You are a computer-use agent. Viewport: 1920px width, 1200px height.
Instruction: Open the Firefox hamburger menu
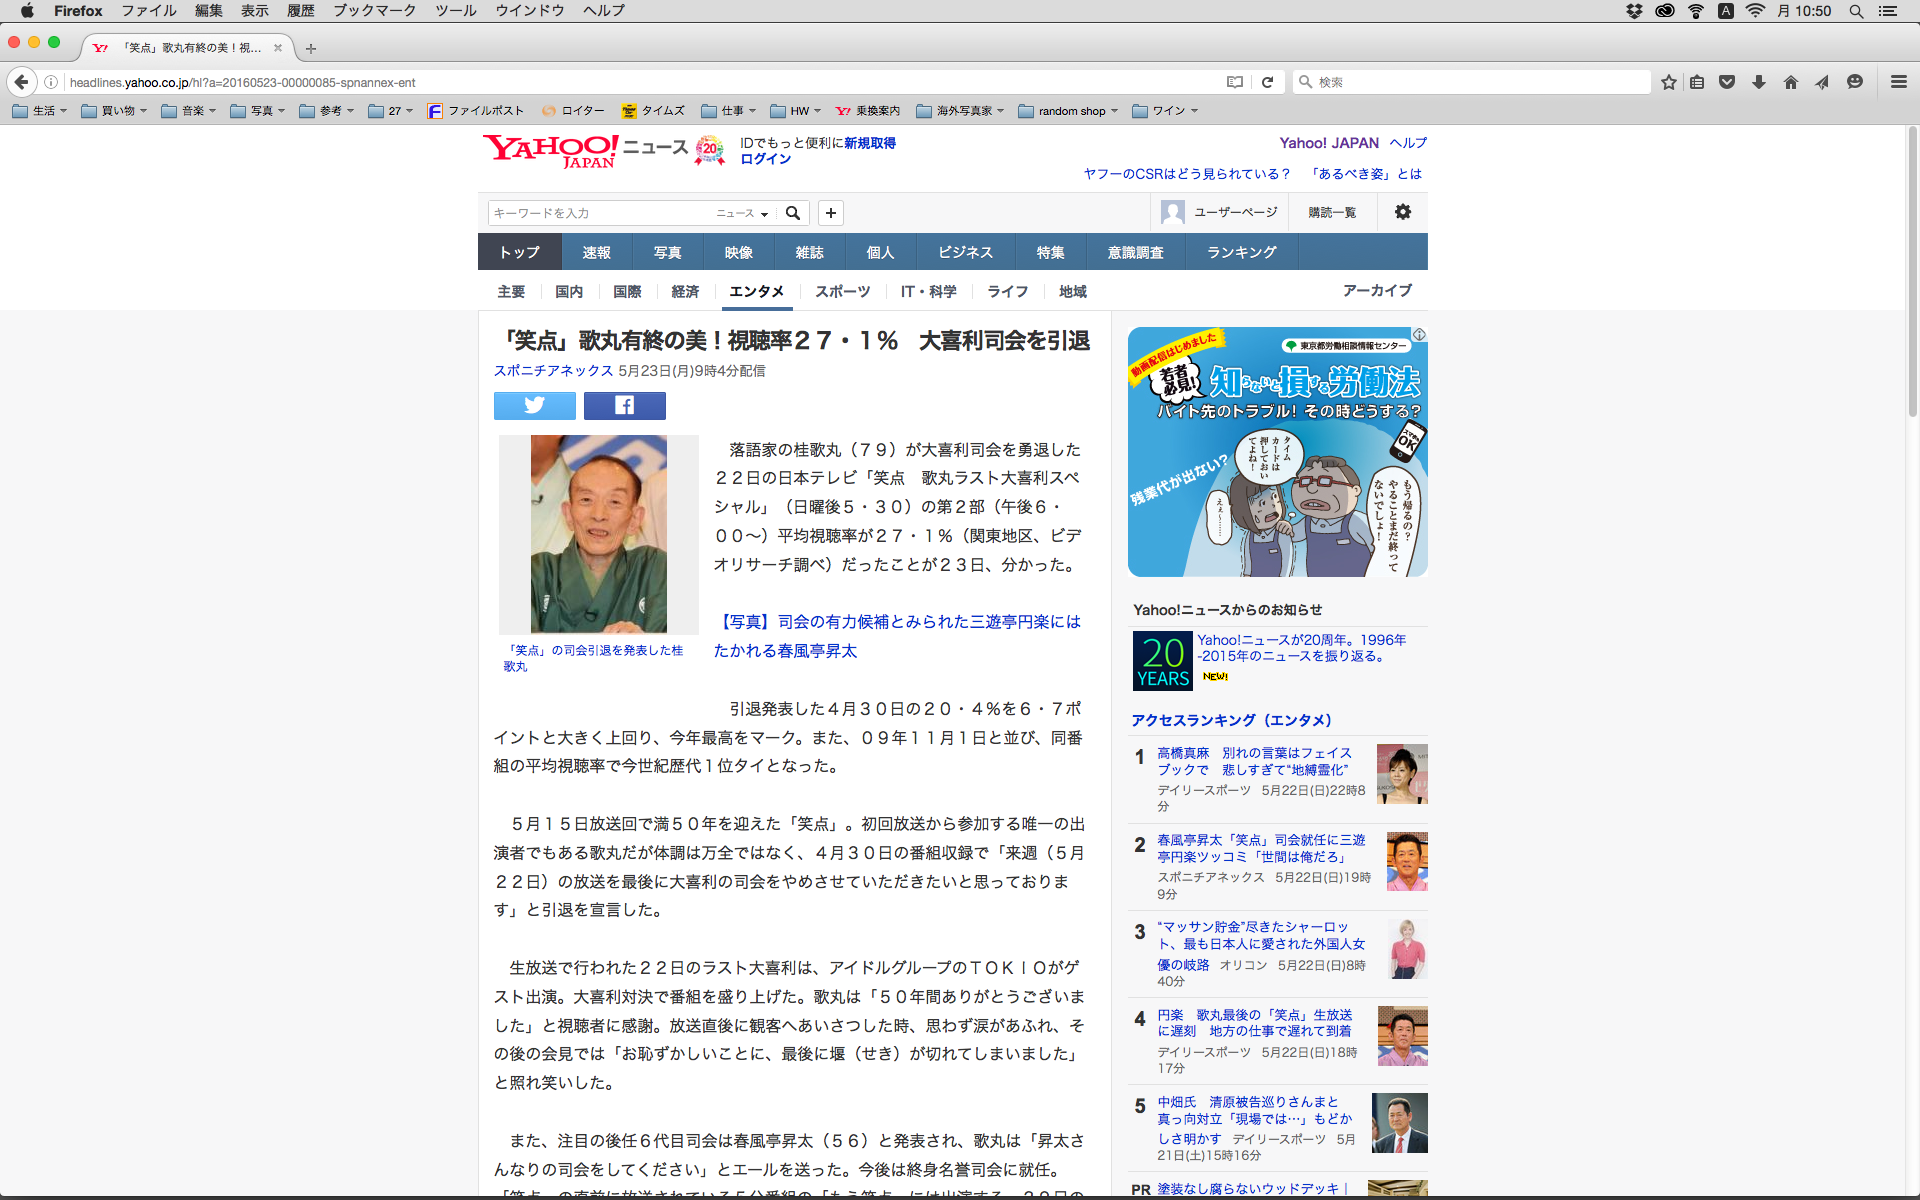1898,82
